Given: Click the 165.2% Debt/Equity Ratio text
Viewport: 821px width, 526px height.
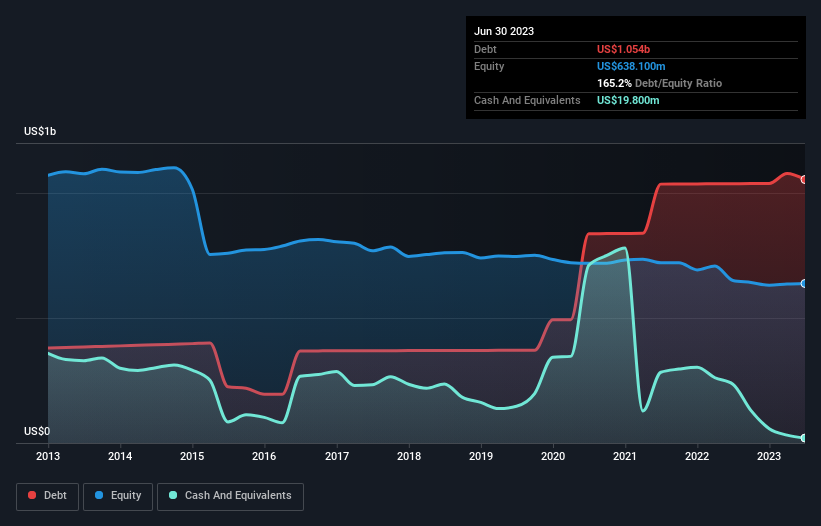Looking at the screenshot, I should coord(659,83).
